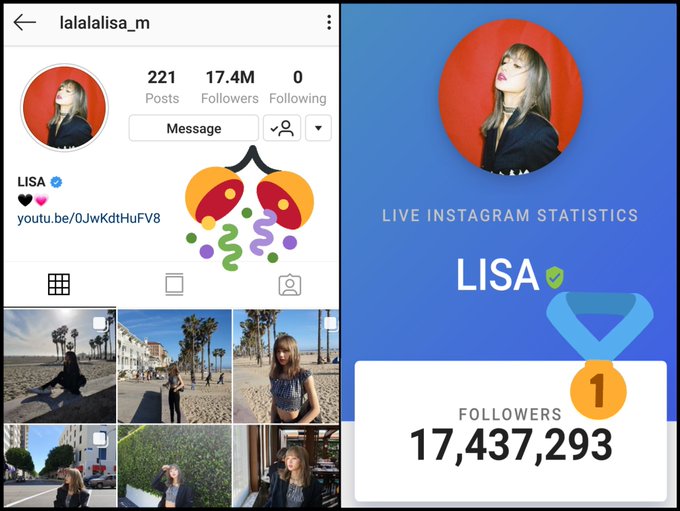Open the three-dot options menu

tap(329, 22)
